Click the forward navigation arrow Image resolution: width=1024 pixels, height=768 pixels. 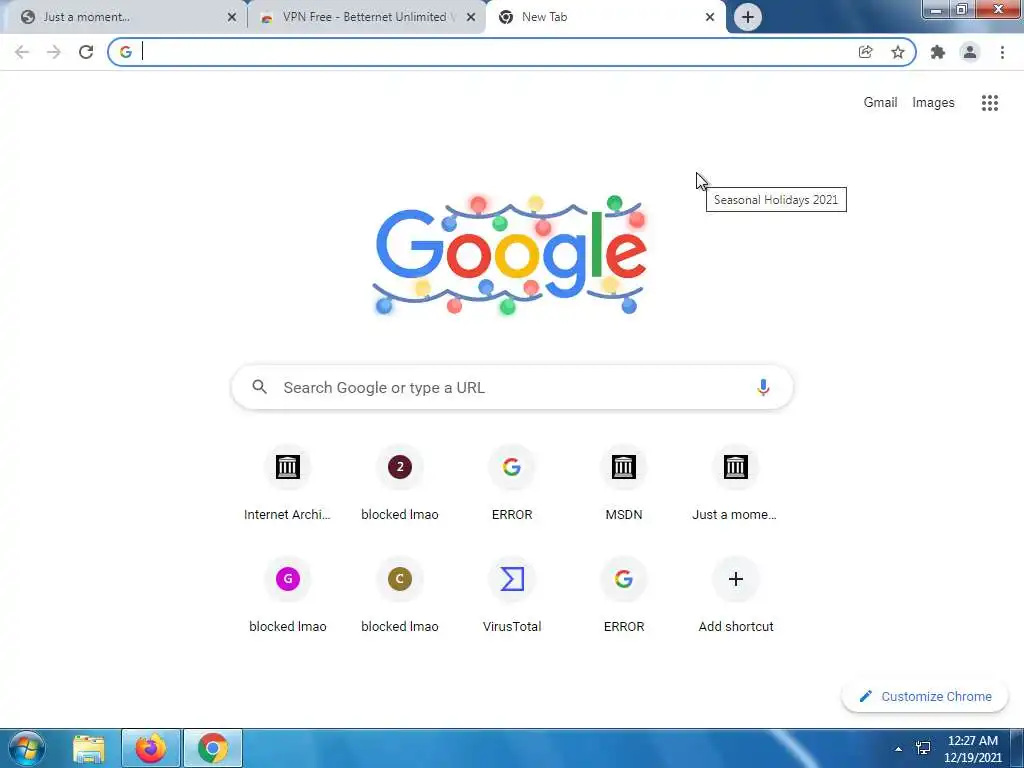[x=54, y=52]
